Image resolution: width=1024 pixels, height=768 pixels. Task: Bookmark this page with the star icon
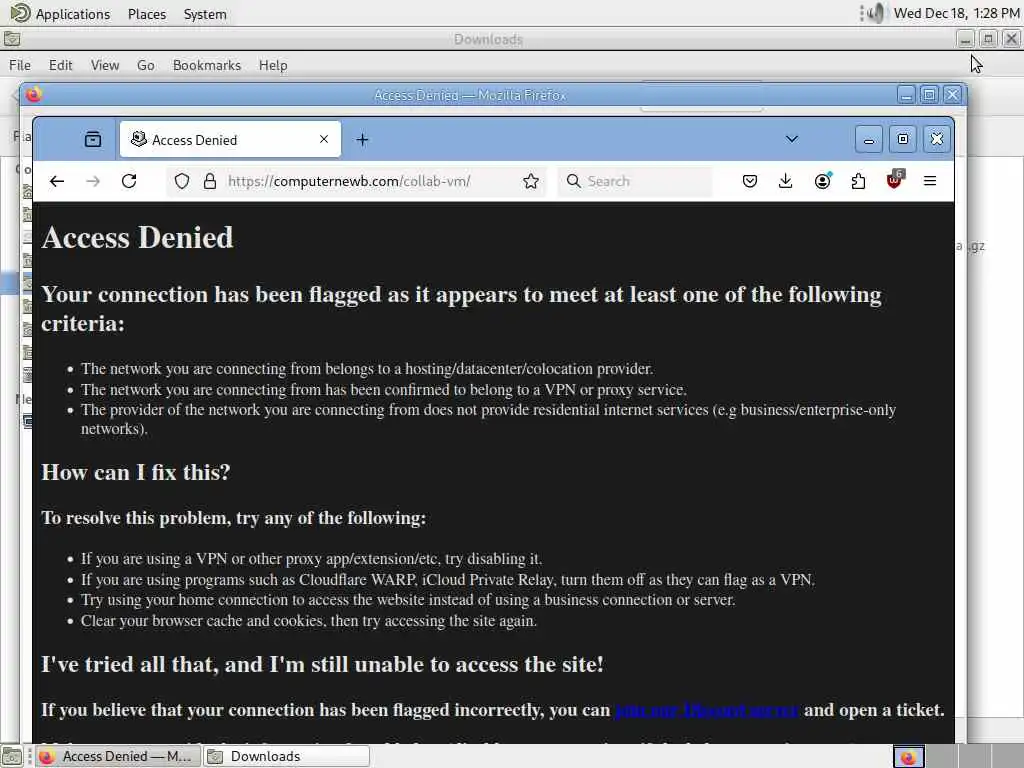531,181
